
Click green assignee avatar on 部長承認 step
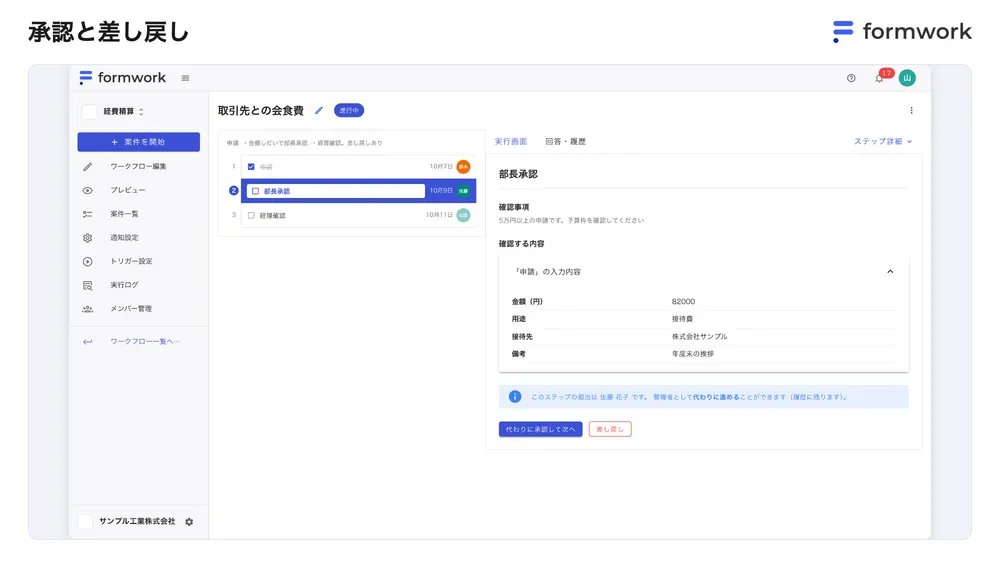point(464,191)
